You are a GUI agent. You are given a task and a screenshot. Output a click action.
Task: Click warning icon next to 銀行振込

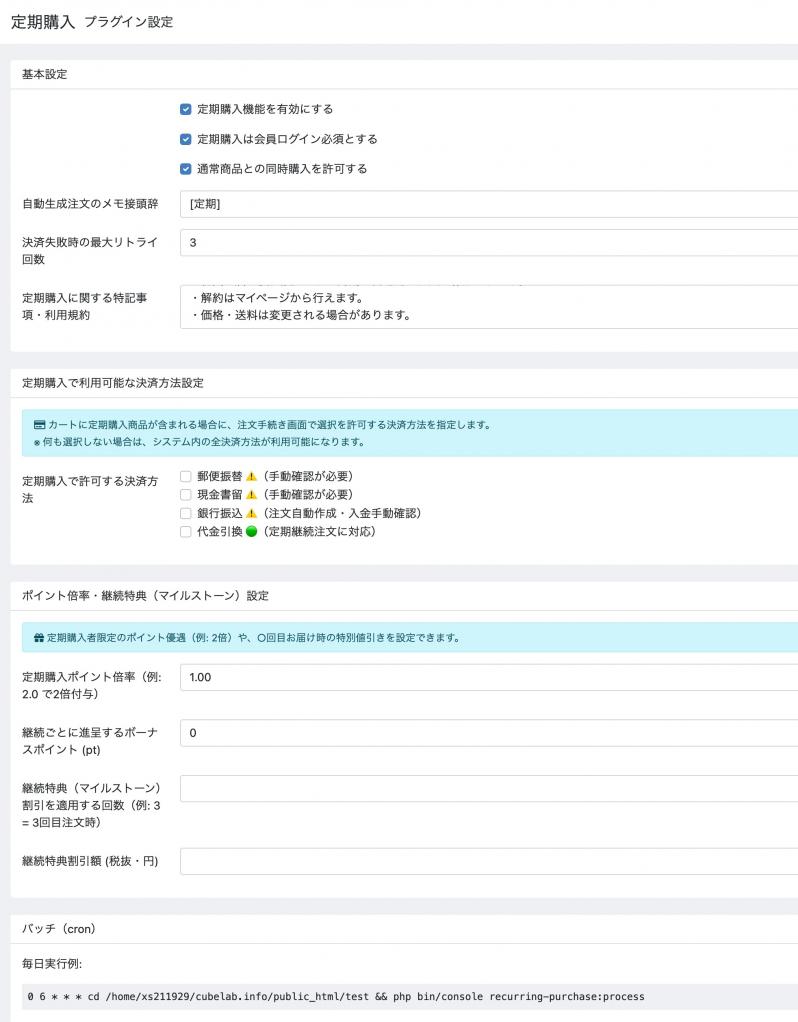tap(252, 514)
